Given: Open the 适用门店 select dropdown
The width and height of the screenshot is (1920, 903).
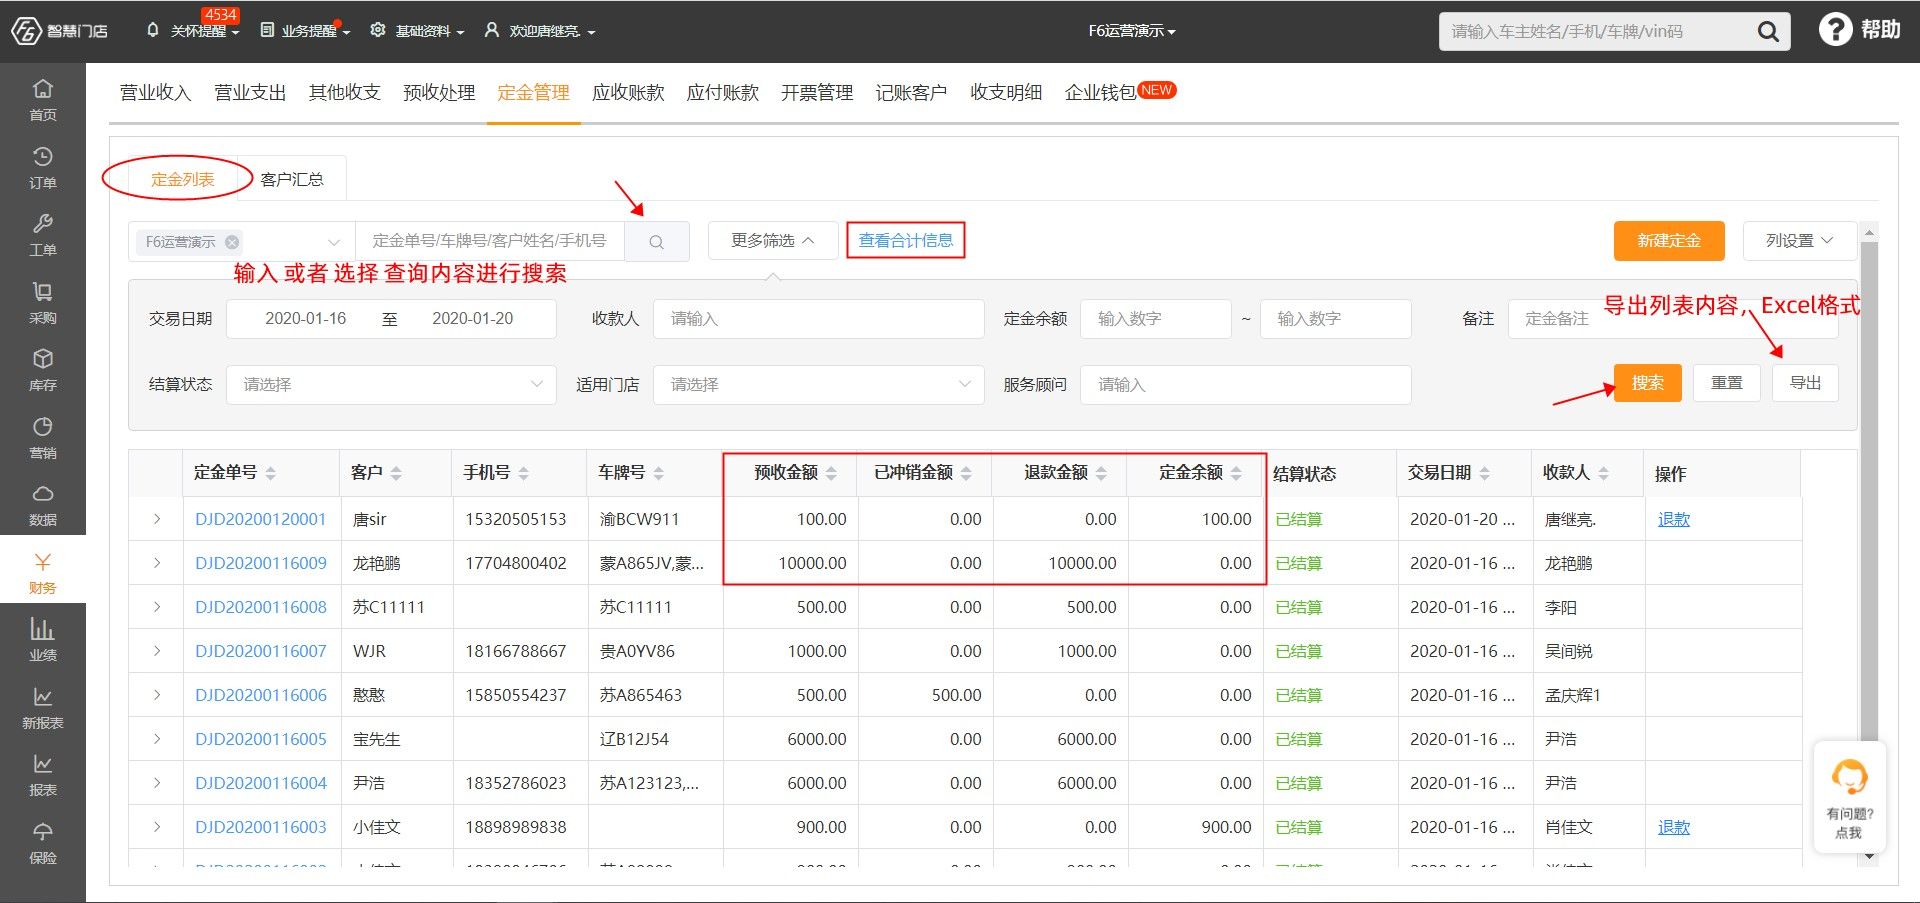Looking at the screenshot, I should point(818,385).
